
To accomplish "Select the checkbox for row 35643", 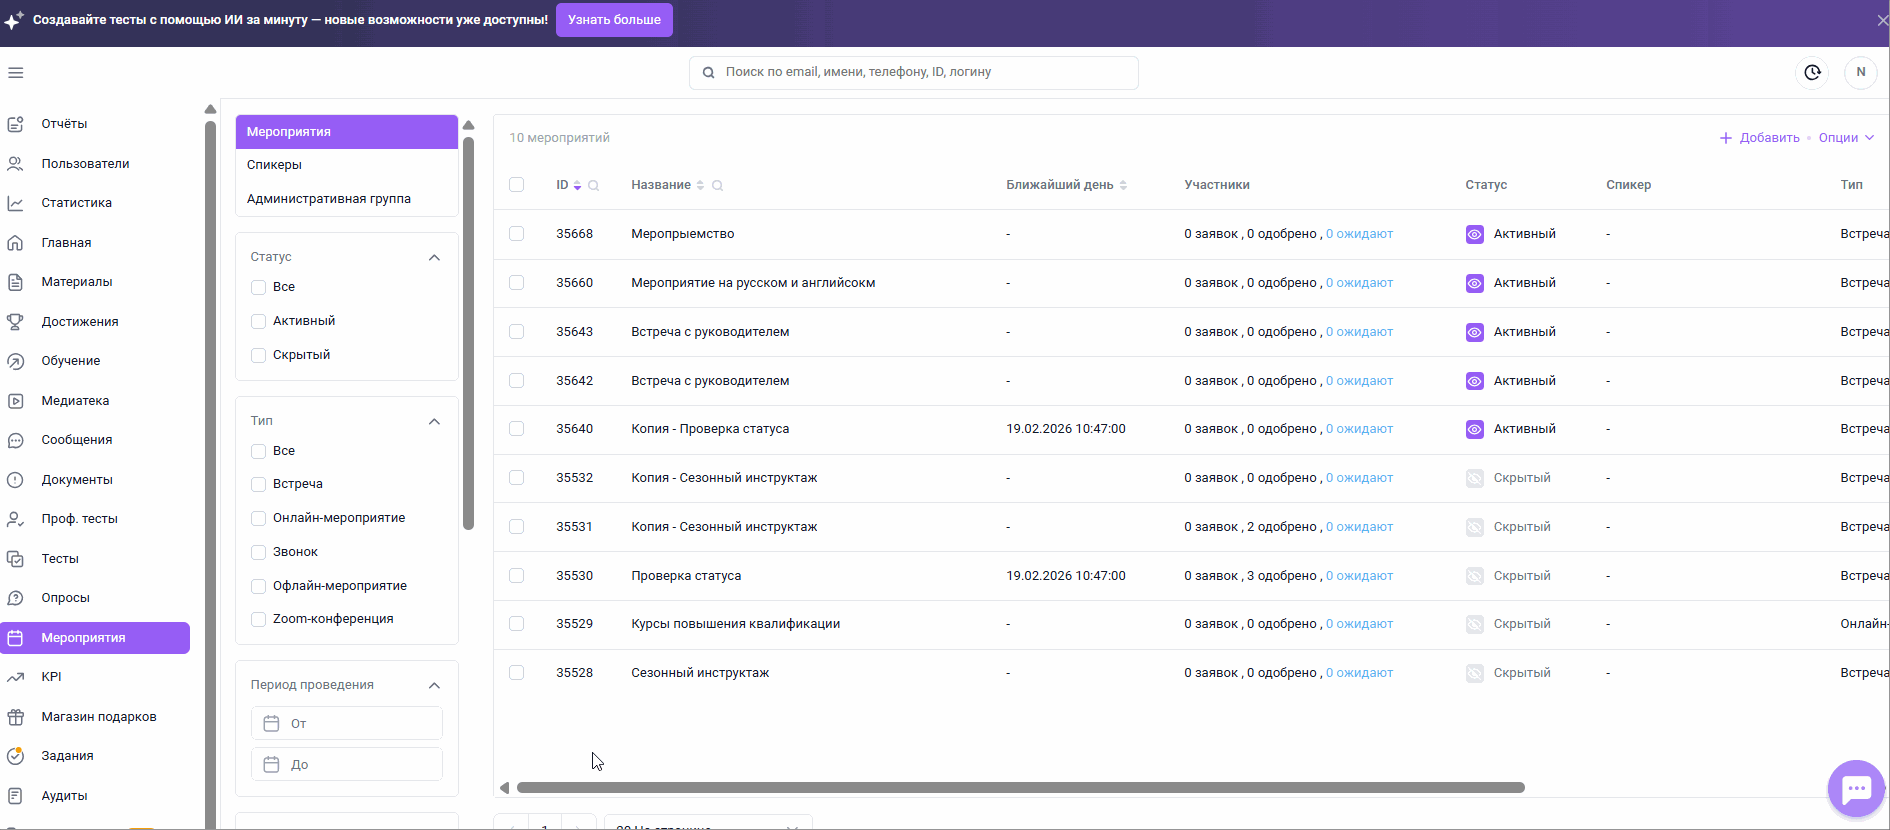I will click(x=516, y=331).
